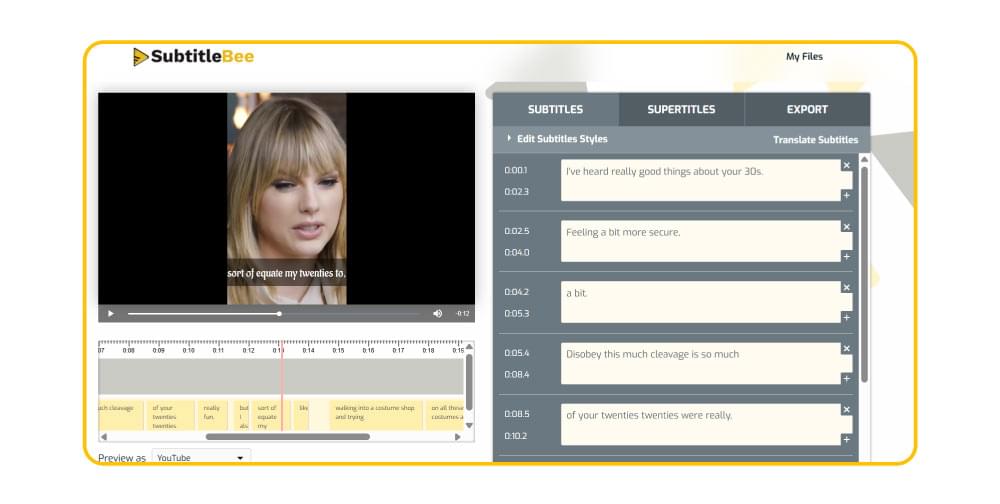Insert a subtitle after "Disobey this much cleavage"
The height and width of the screenshot is (504, 1000).
(x=846, y=379)
